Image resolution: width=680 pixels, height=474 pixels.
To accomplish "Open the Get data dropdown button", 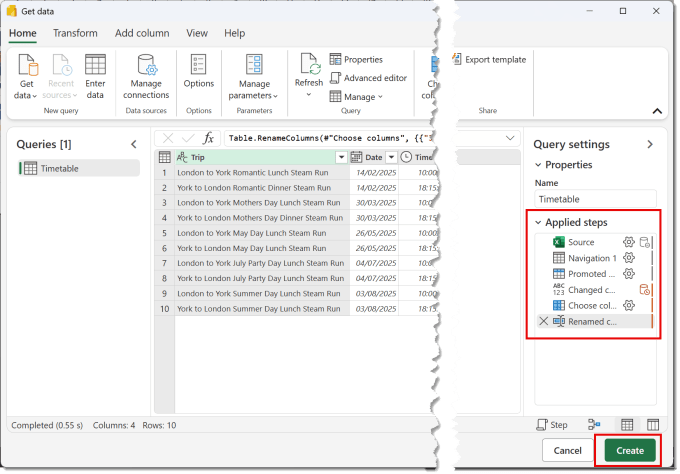I will (x=26, y=77).
